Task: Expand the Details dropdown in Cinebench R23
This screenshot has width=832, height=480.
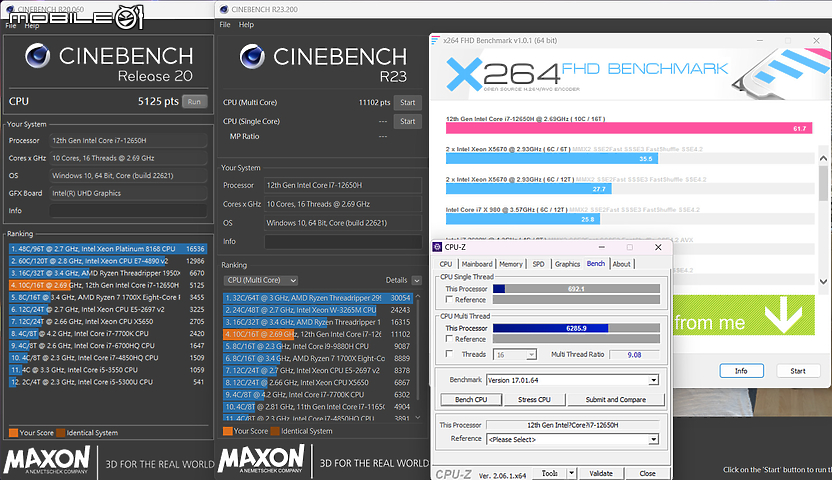Action: 417,281
